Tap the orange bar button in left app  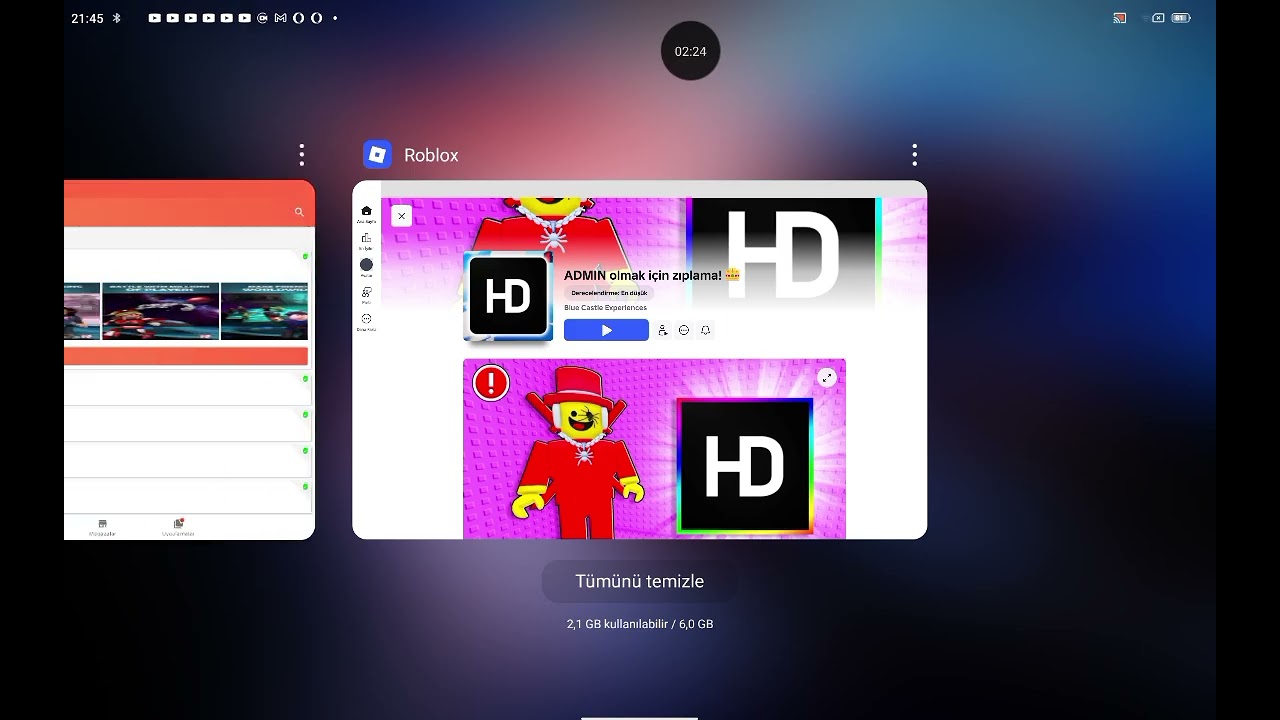(x=186, y=356)
